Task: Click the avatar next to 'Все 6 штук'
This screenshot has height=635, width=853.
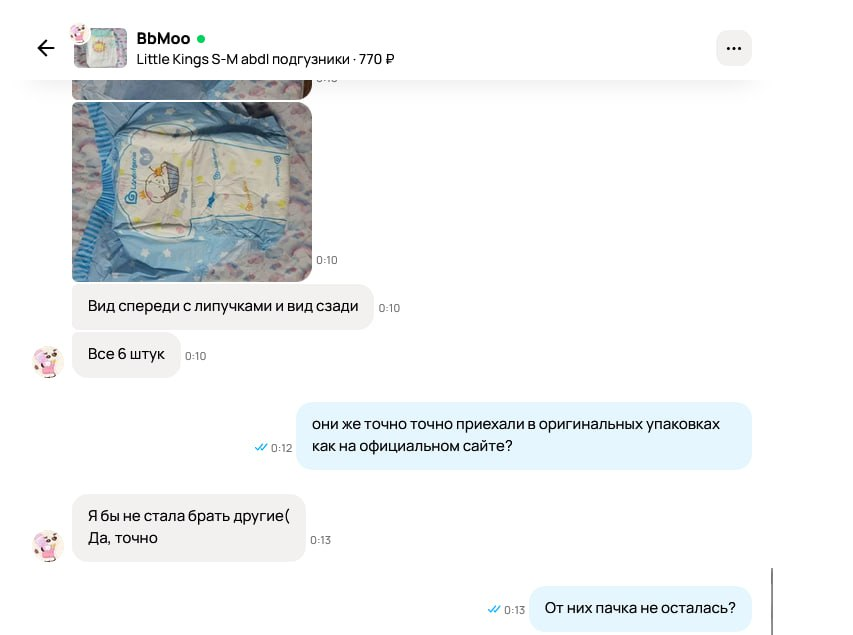Action: pos(48,362)
